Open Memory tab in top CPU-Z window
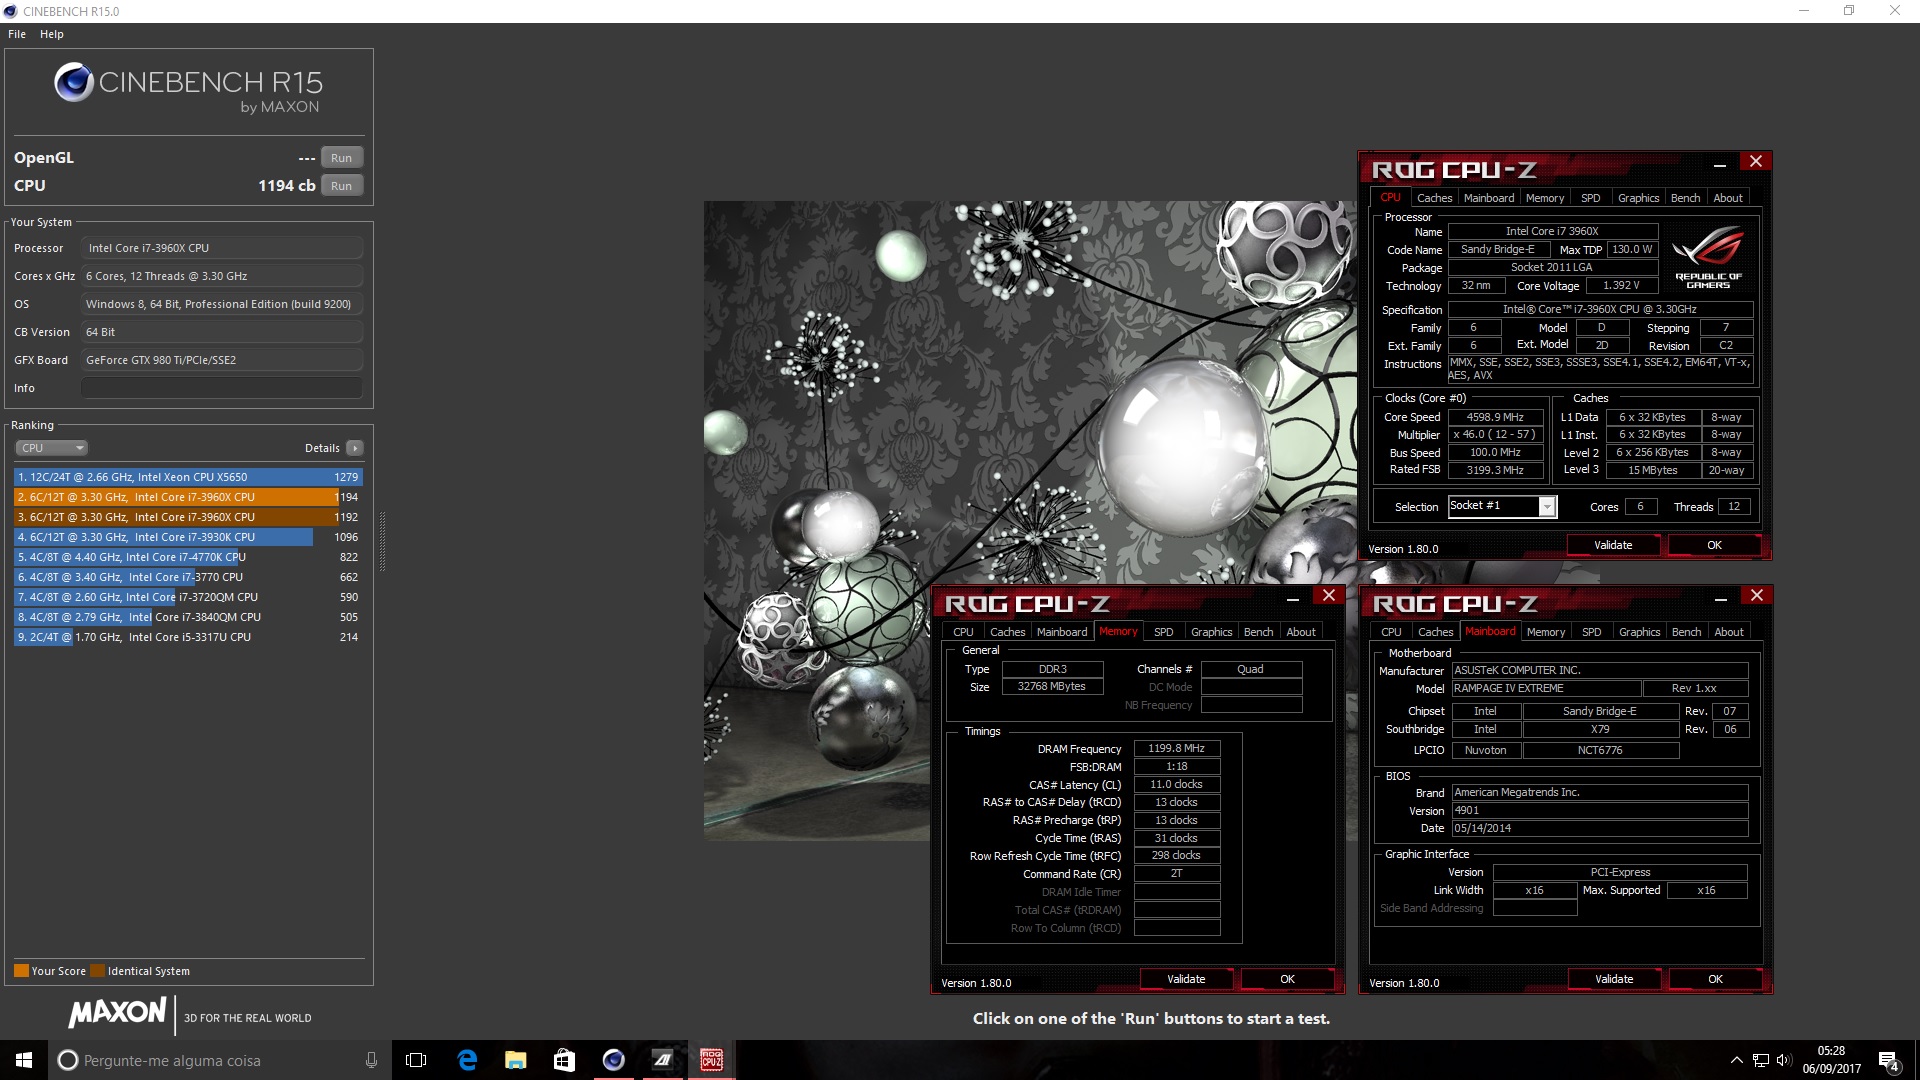This screenshot has width=1920, height=1080. tap(1545, 198)
